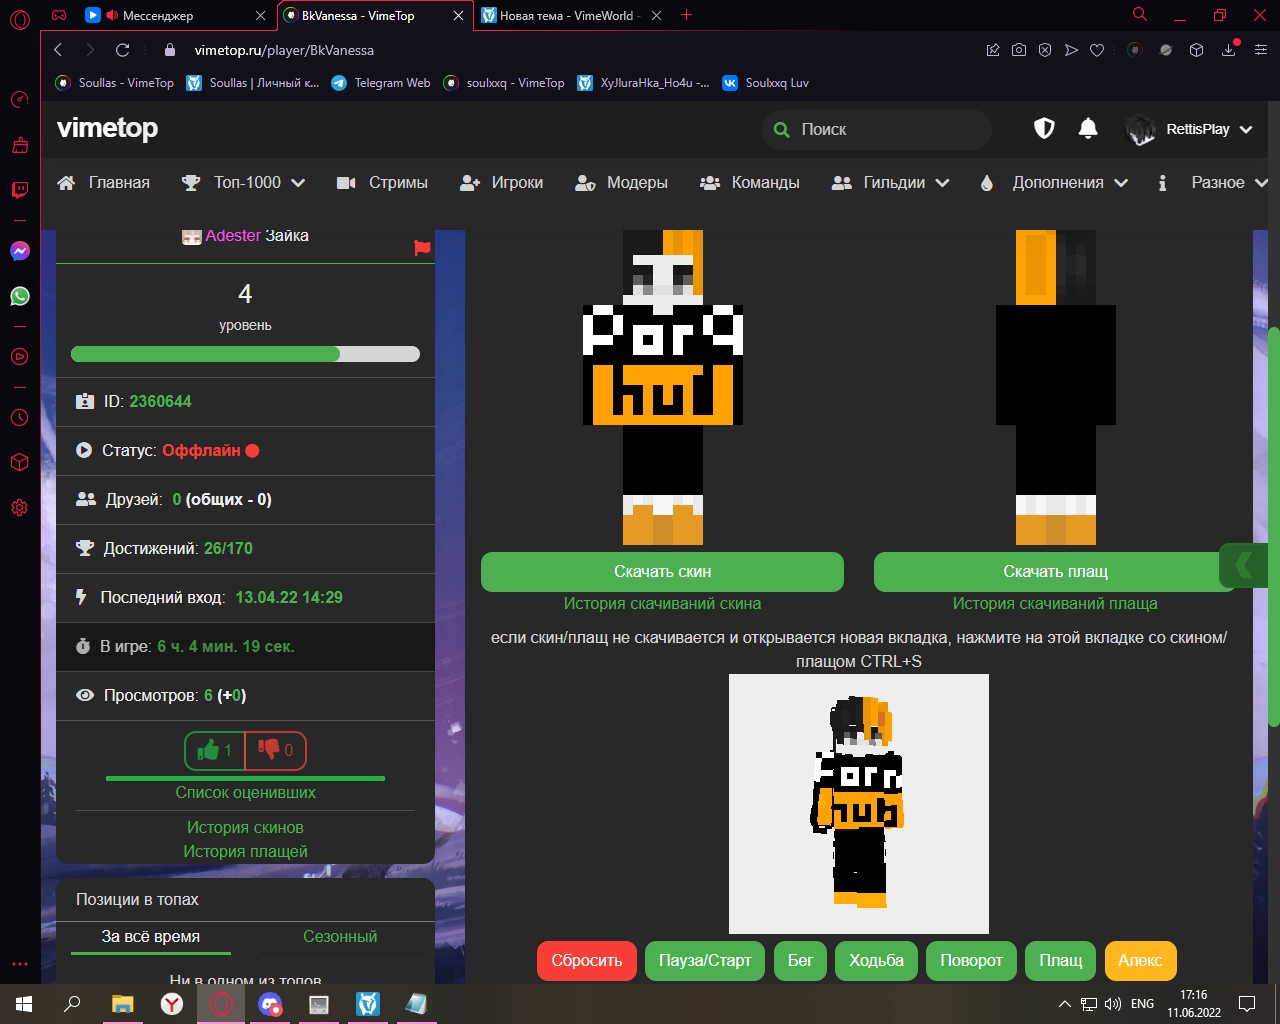Switch to the Сезонный tab

pyautogui.click(x=340, y=937)
